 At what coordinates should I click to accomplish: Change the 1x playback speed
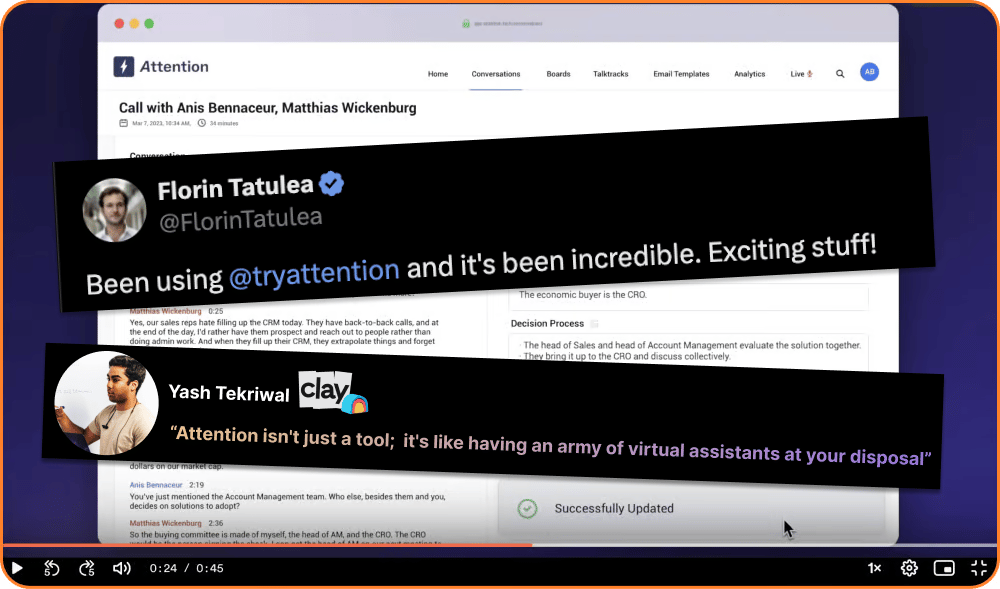pos(874,568)
